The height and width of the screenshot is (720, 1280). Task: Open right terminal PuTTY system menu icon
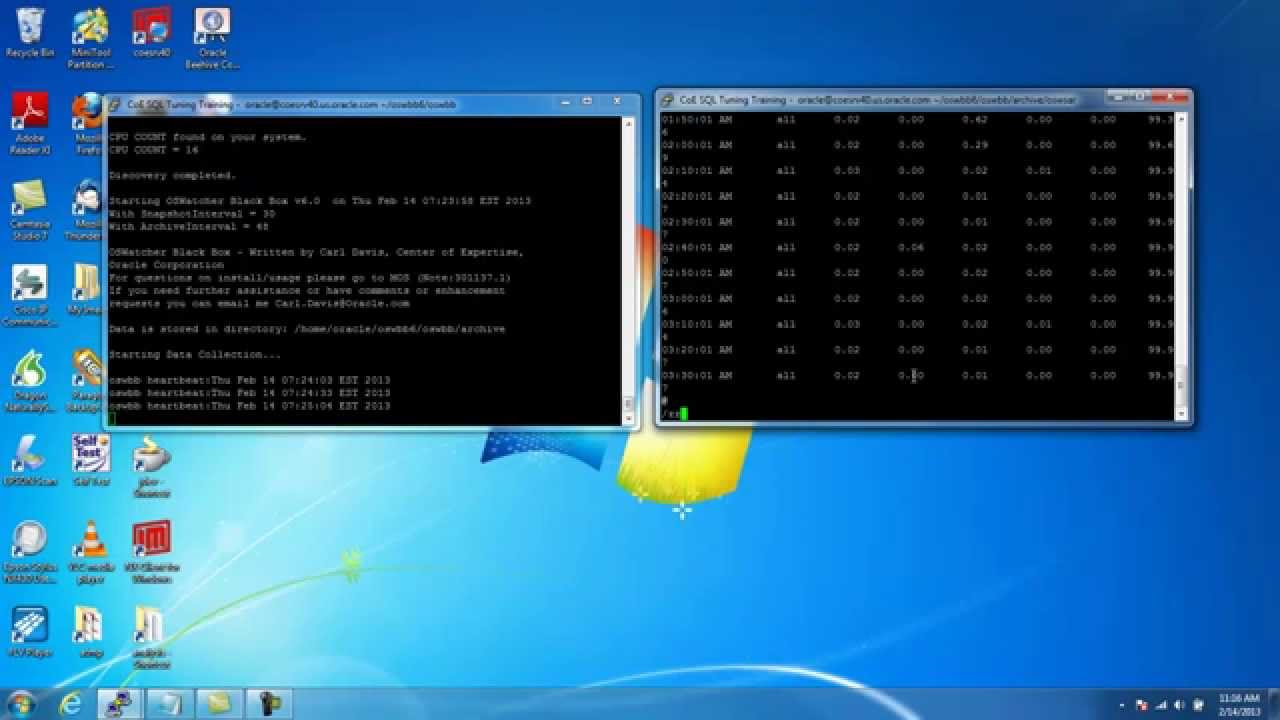(668, 100)
